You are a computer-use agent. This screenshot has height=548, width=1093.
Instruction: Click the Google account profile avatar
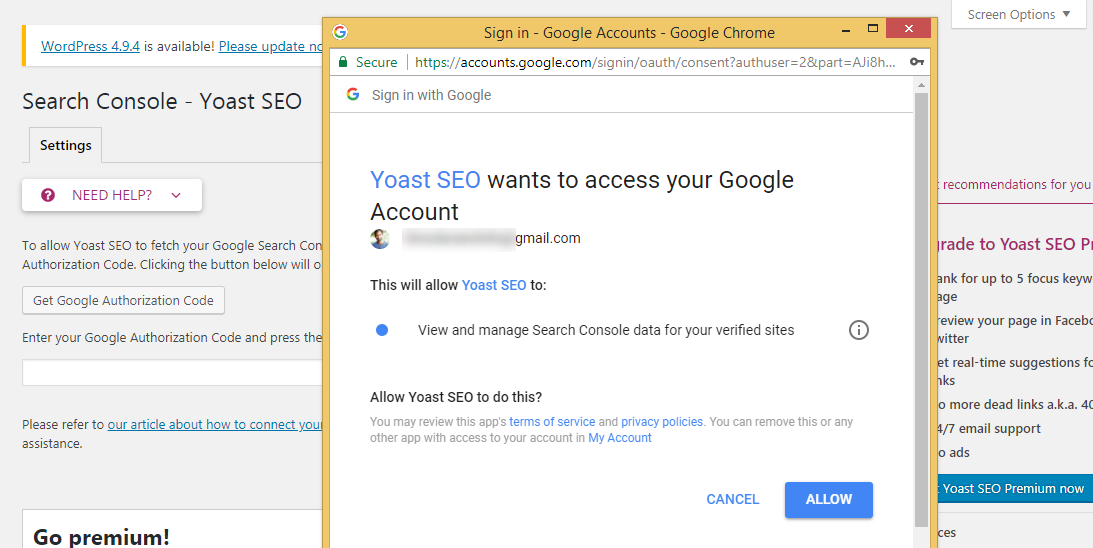coord(380,238)
